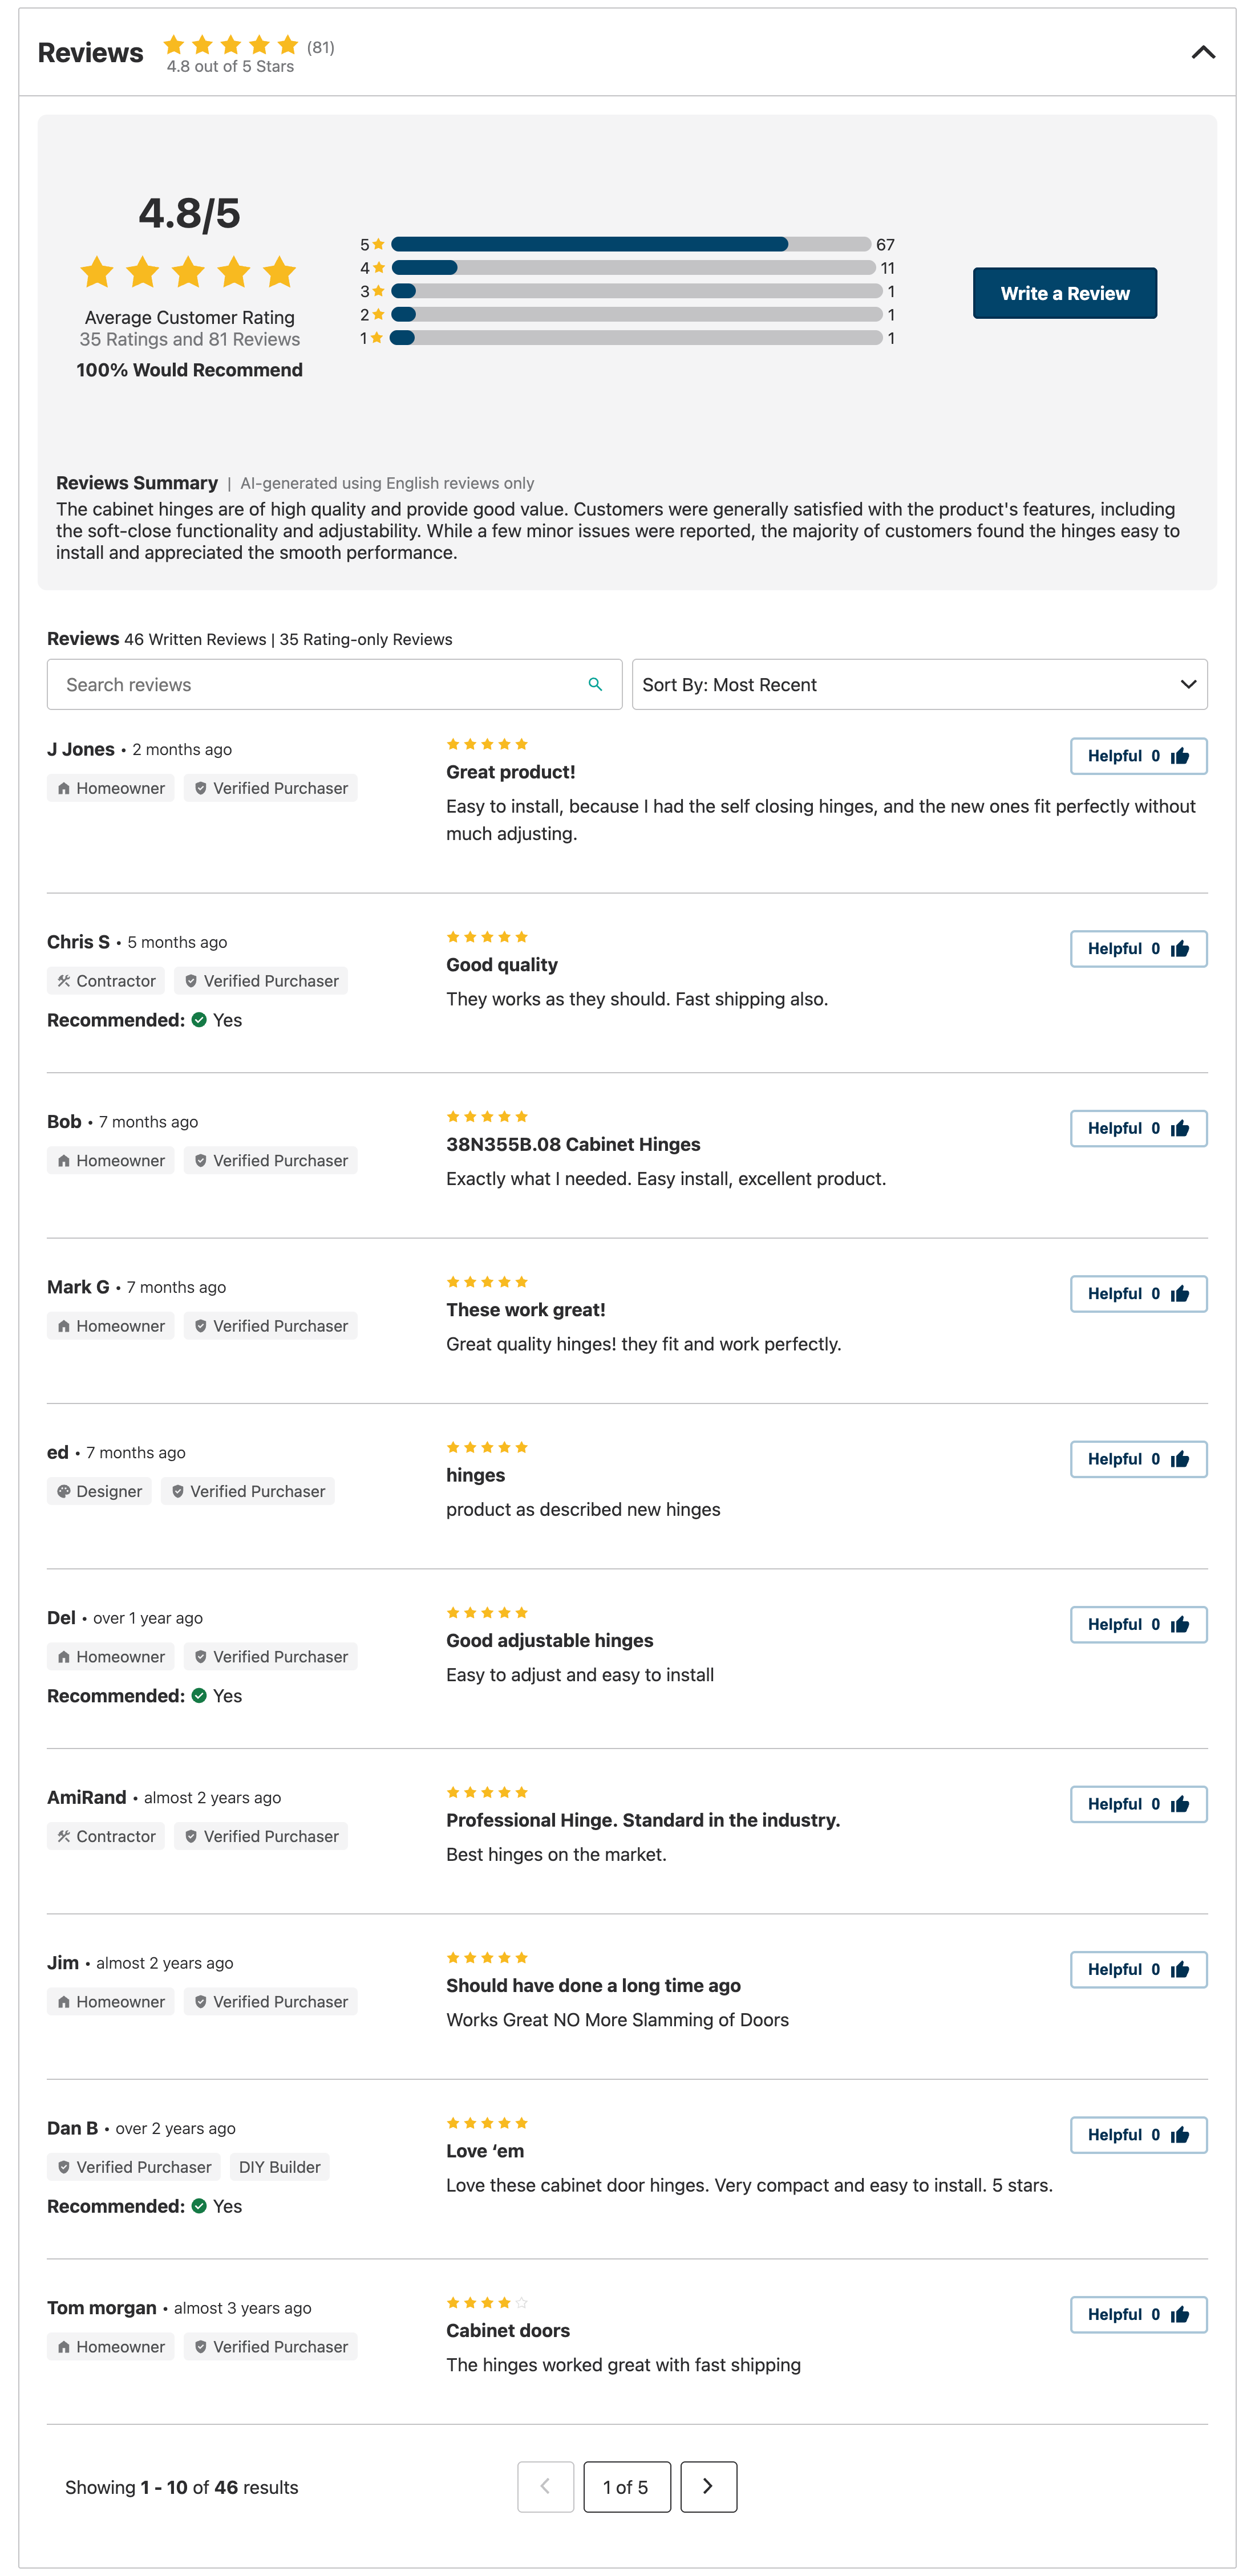Open the Sort By Most Recent dropdown

point(919,685)
